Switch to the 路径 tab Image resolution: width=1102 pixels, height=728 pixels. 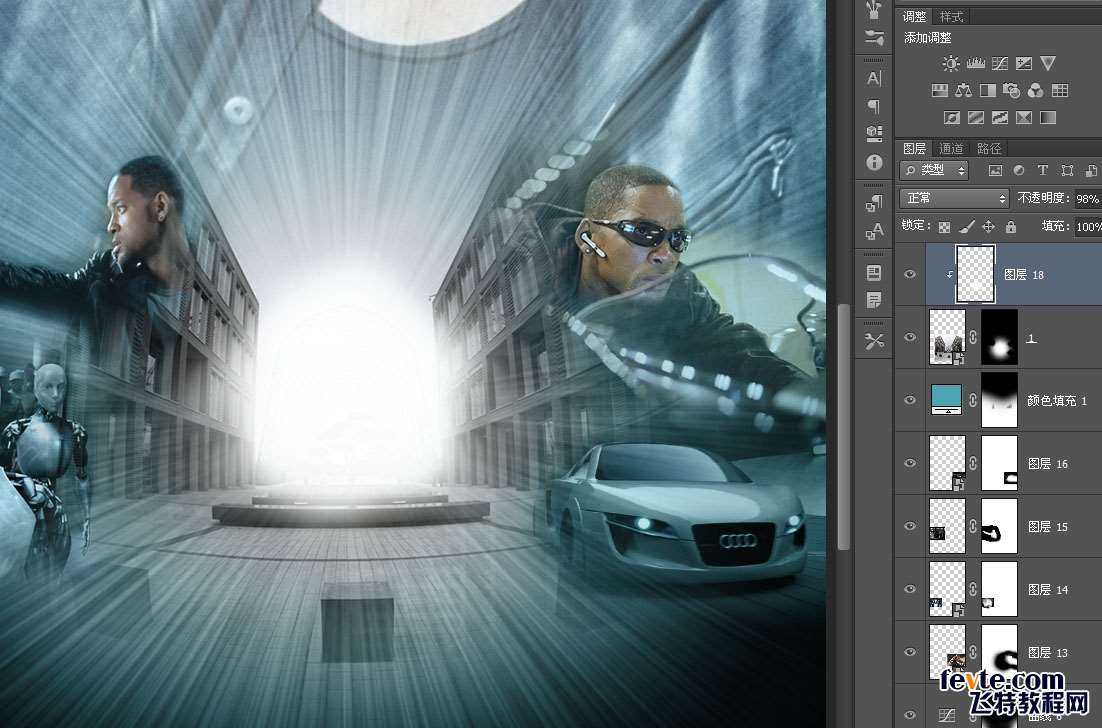pyautogui.click(x=989, y=148)
